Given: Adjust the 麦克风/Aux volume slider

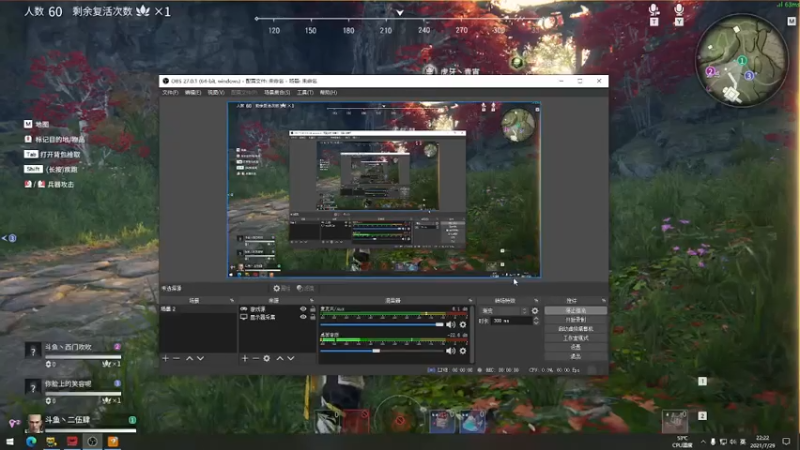Looking at the screenshot, I should coord(382,324).
